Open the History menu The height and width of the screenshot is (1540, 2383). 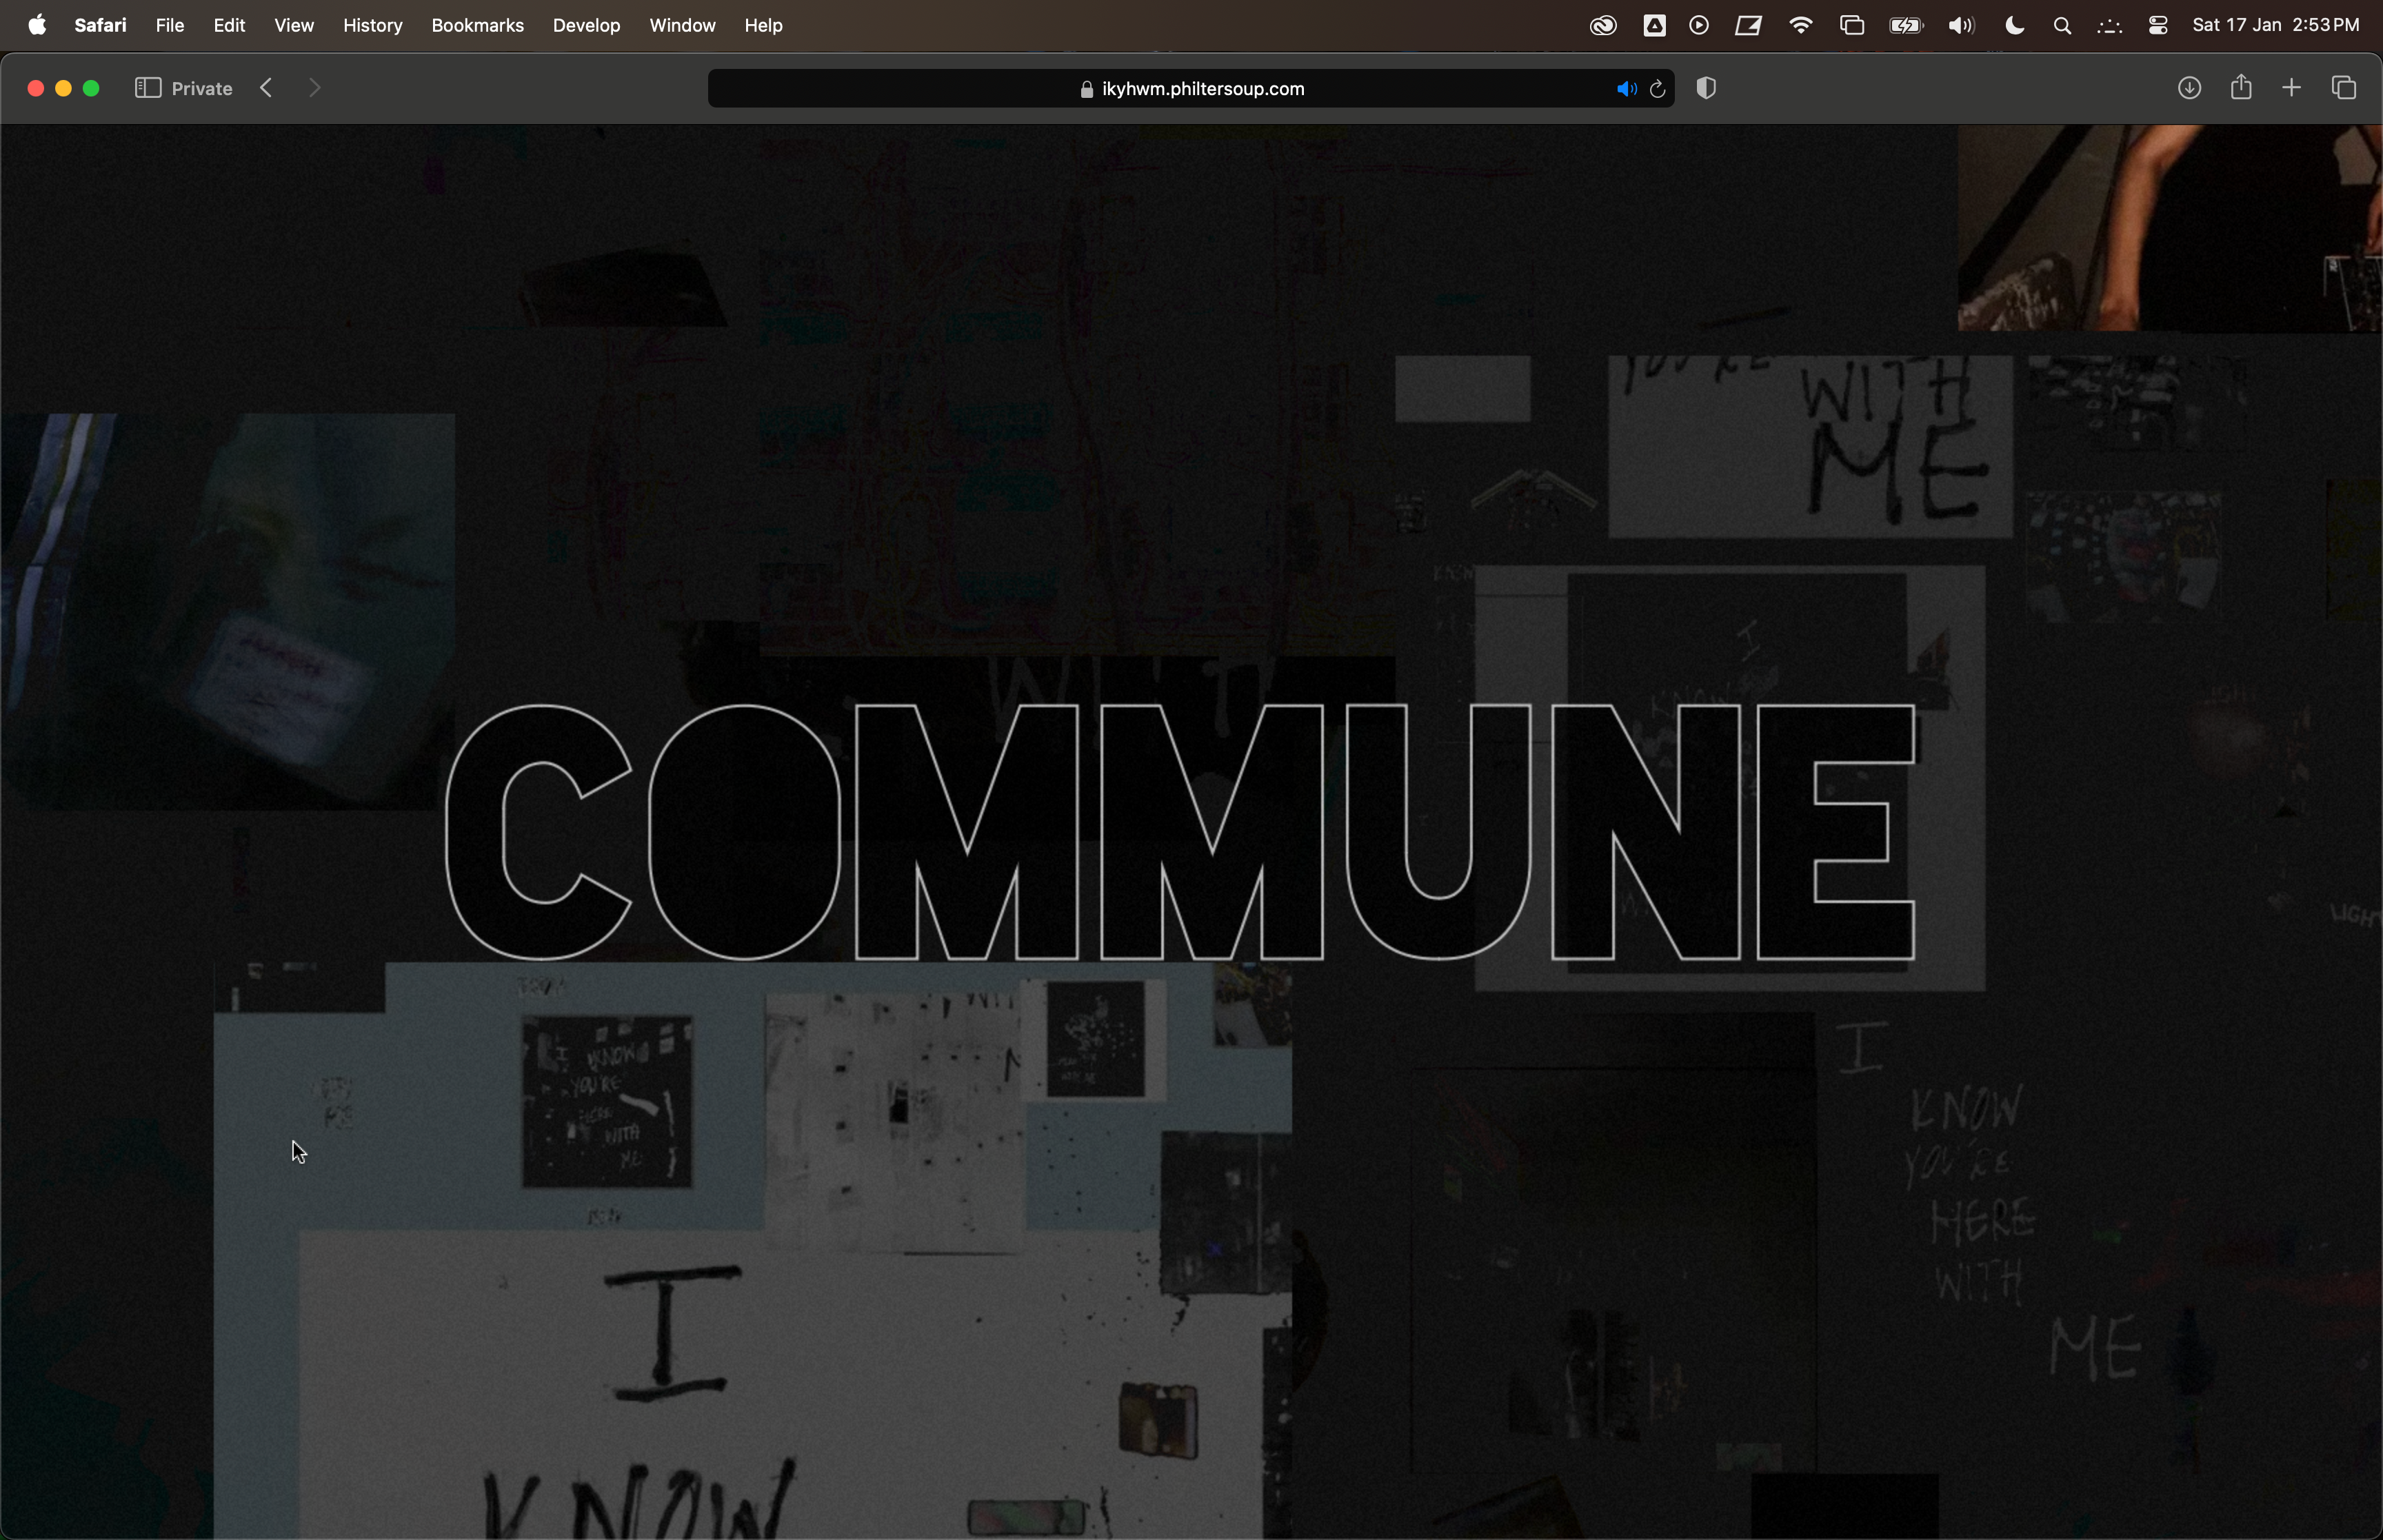coord(372,25)
